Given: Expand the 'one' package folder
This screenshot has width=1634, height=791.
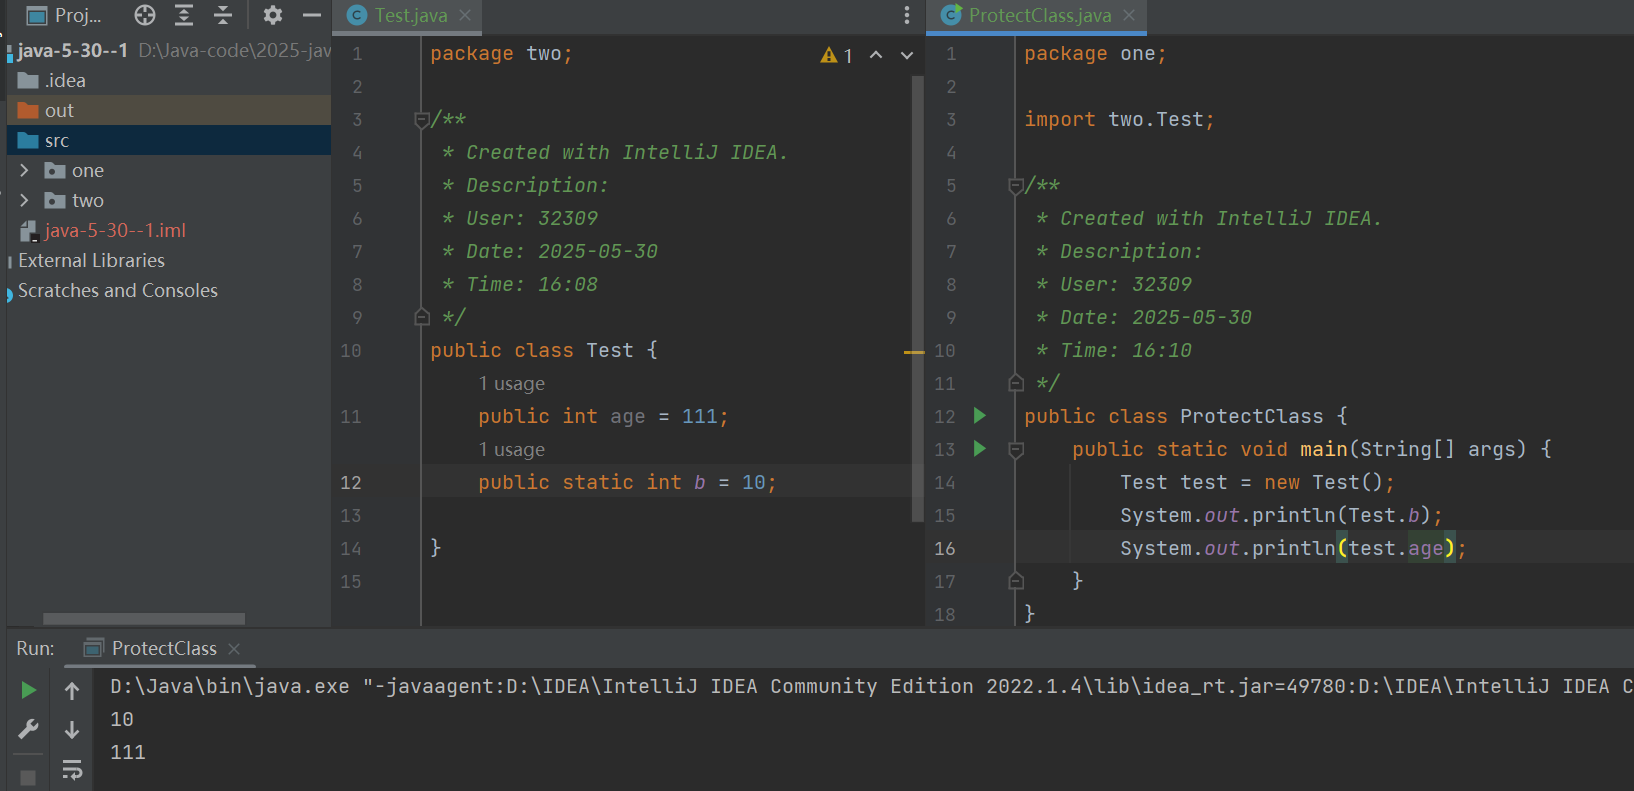Looking at the screenshot, I should pyautogui.click(x=24, y=171).
